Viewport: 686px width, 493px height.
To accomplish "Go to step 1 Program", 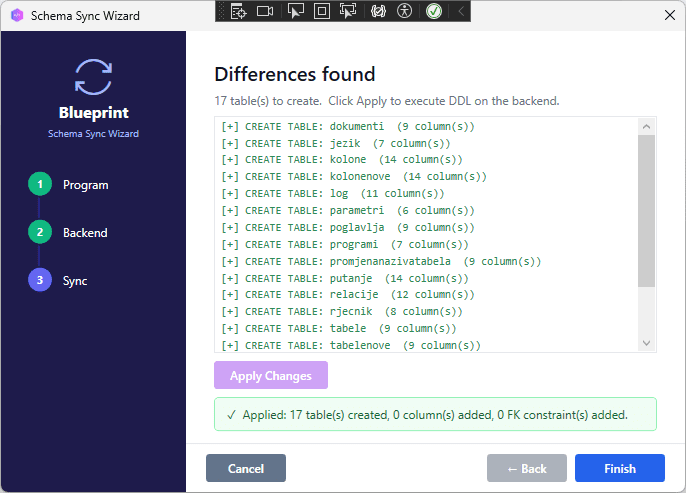I will coord(40,185).
